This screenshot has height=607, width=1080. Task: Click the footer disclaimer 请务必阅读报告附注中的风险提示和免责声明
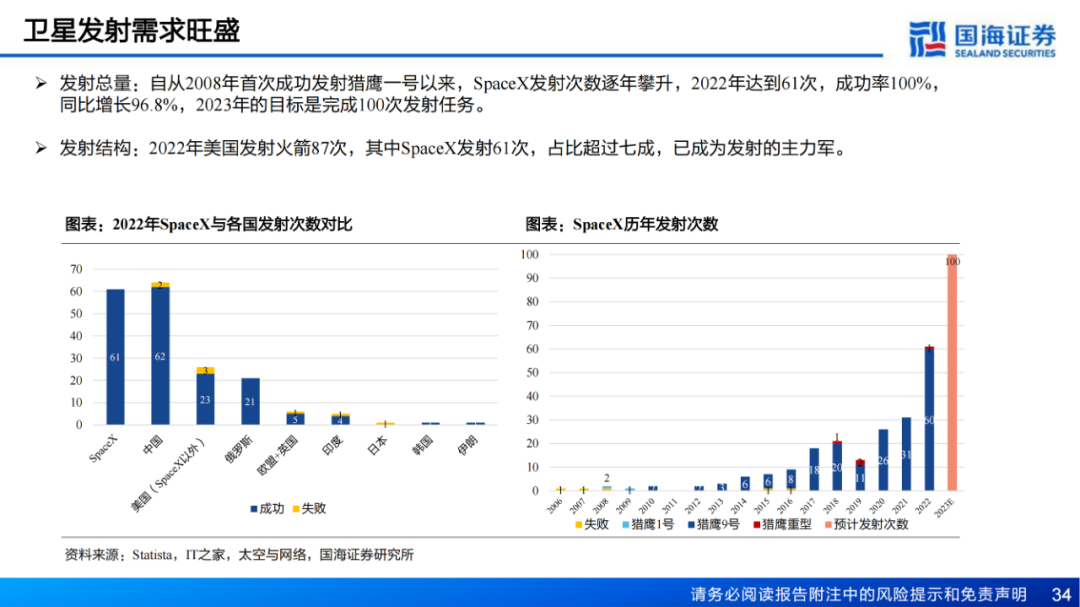pos(858,594)
